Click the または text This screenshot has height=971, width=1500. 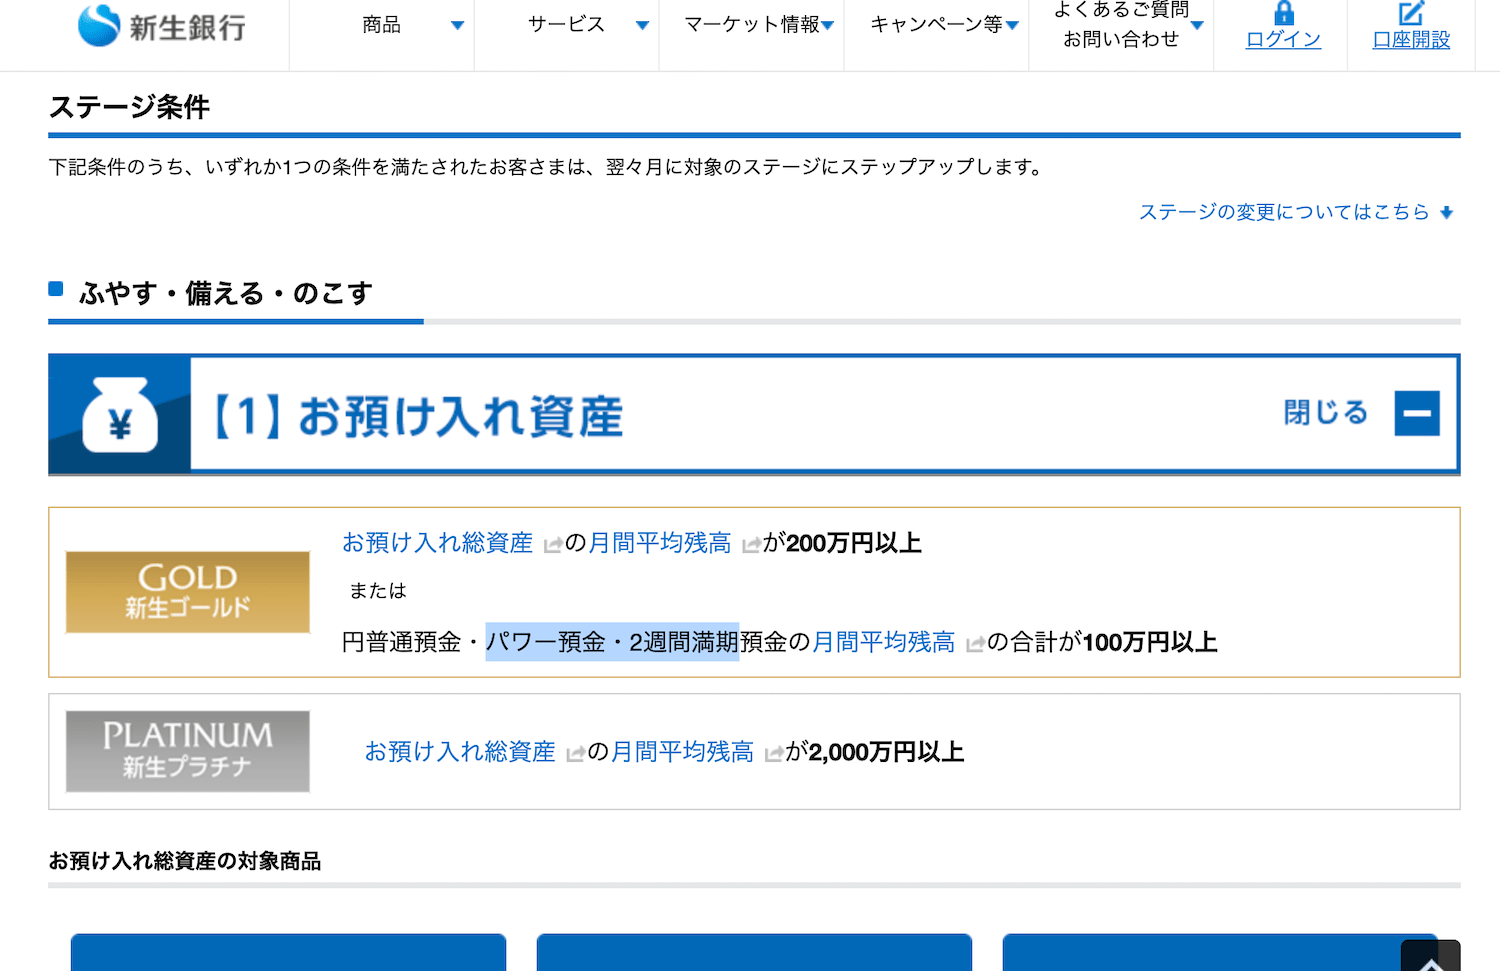[378, 591]
